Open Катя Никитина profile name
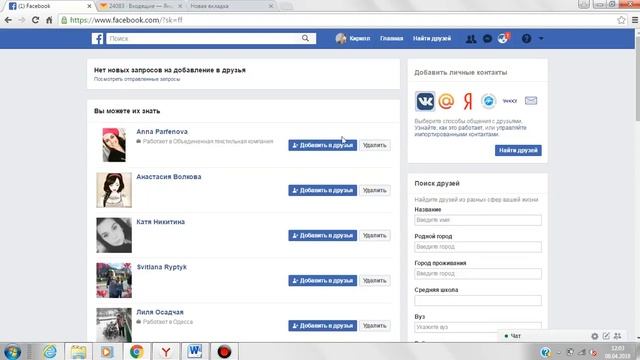The width and height of the screenshot is (640, 360). pyautogui.click(x=160, y=222)
